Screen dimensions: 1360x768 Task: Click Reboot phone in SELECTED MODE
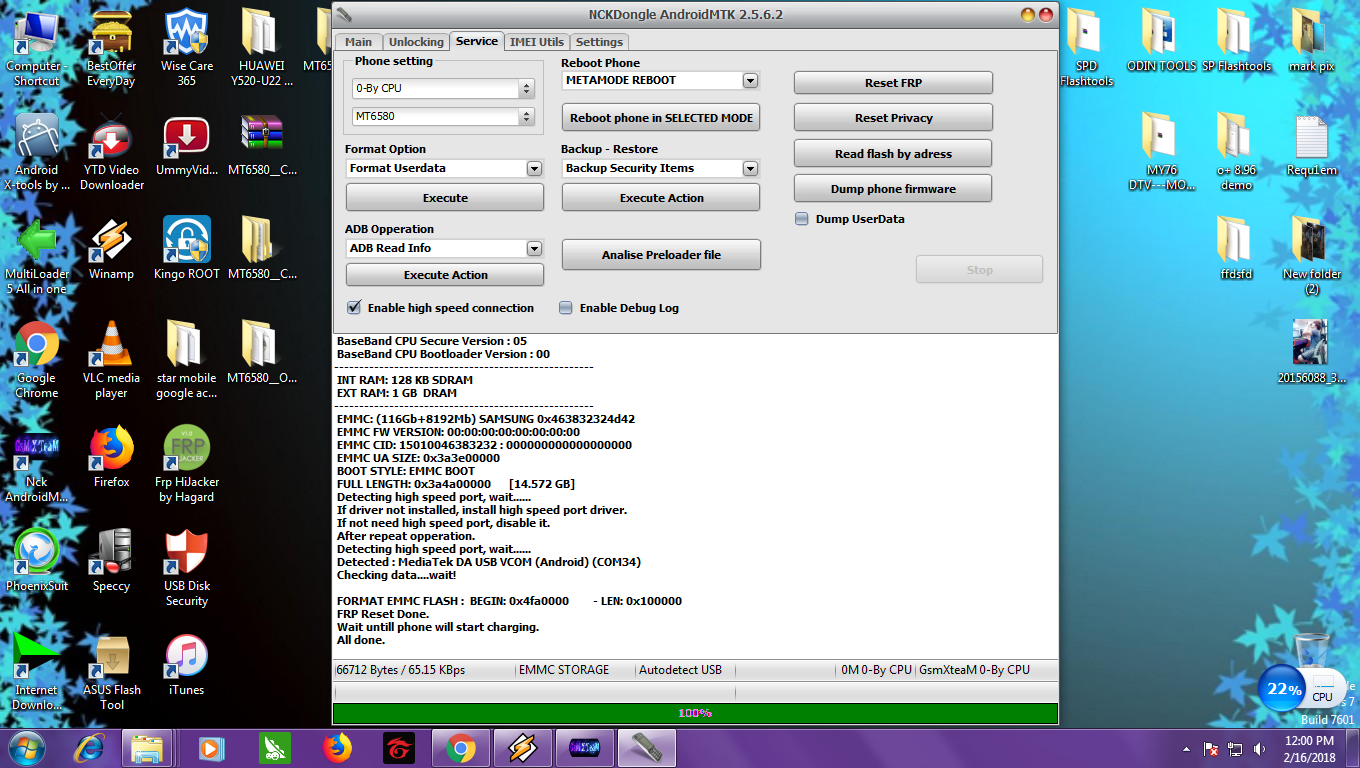point(661,117)
